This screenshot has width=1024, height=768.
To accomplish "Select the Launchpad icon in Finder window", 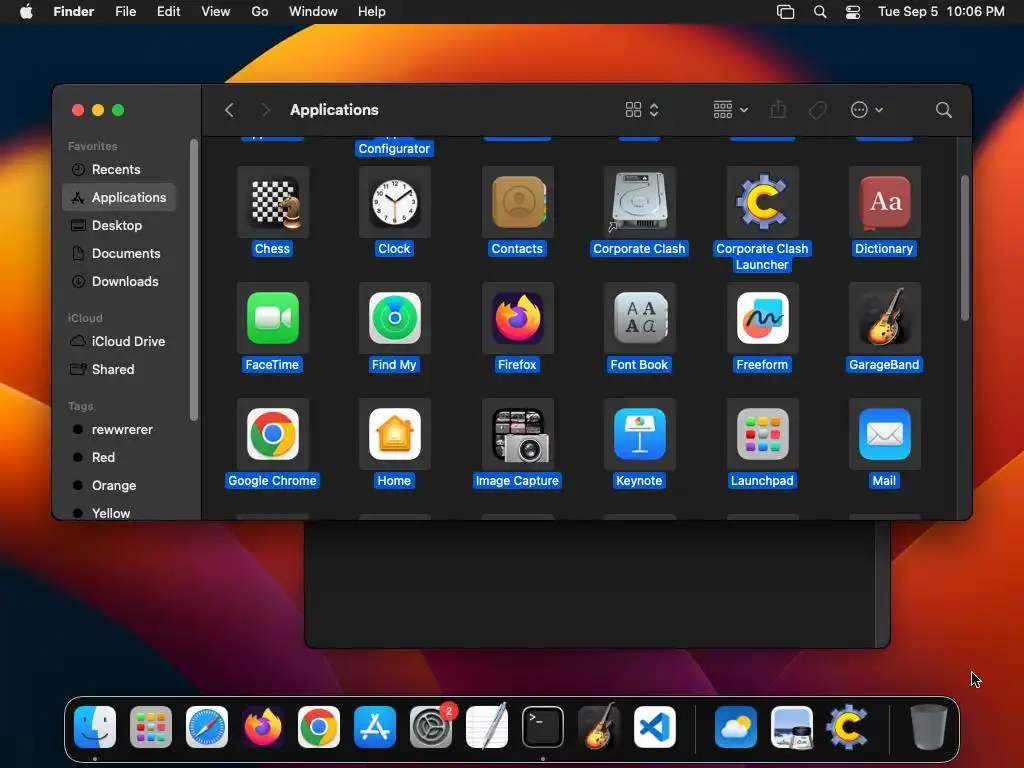I will tap(762, 434).
